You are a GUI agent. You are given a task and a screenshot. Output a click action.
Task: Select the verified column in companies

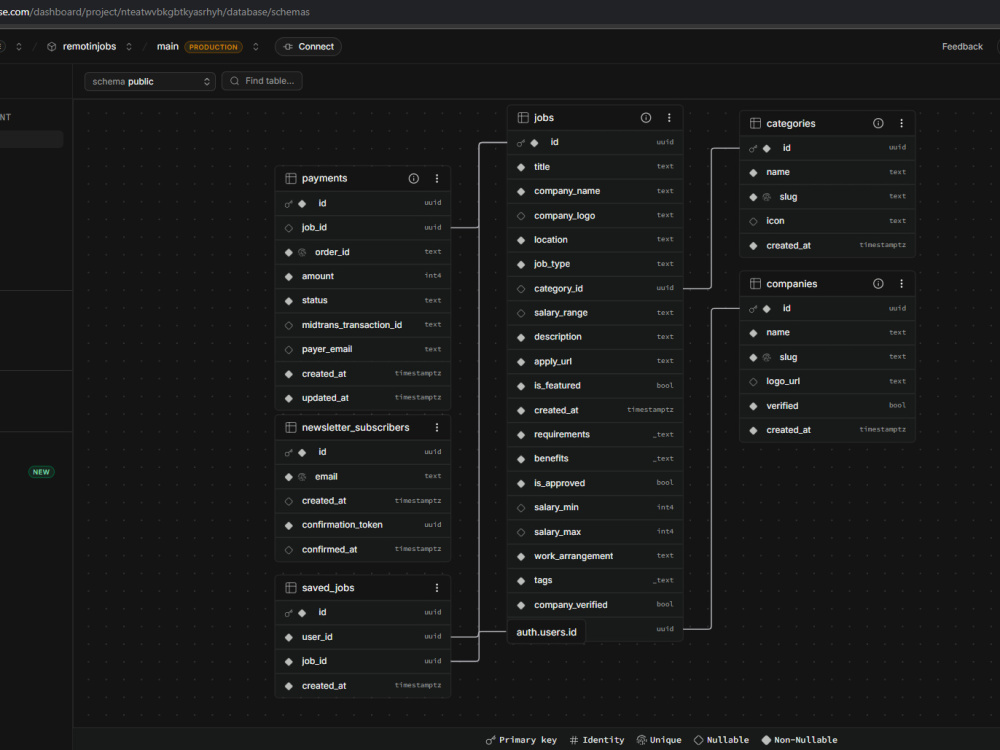pos(827,406)
